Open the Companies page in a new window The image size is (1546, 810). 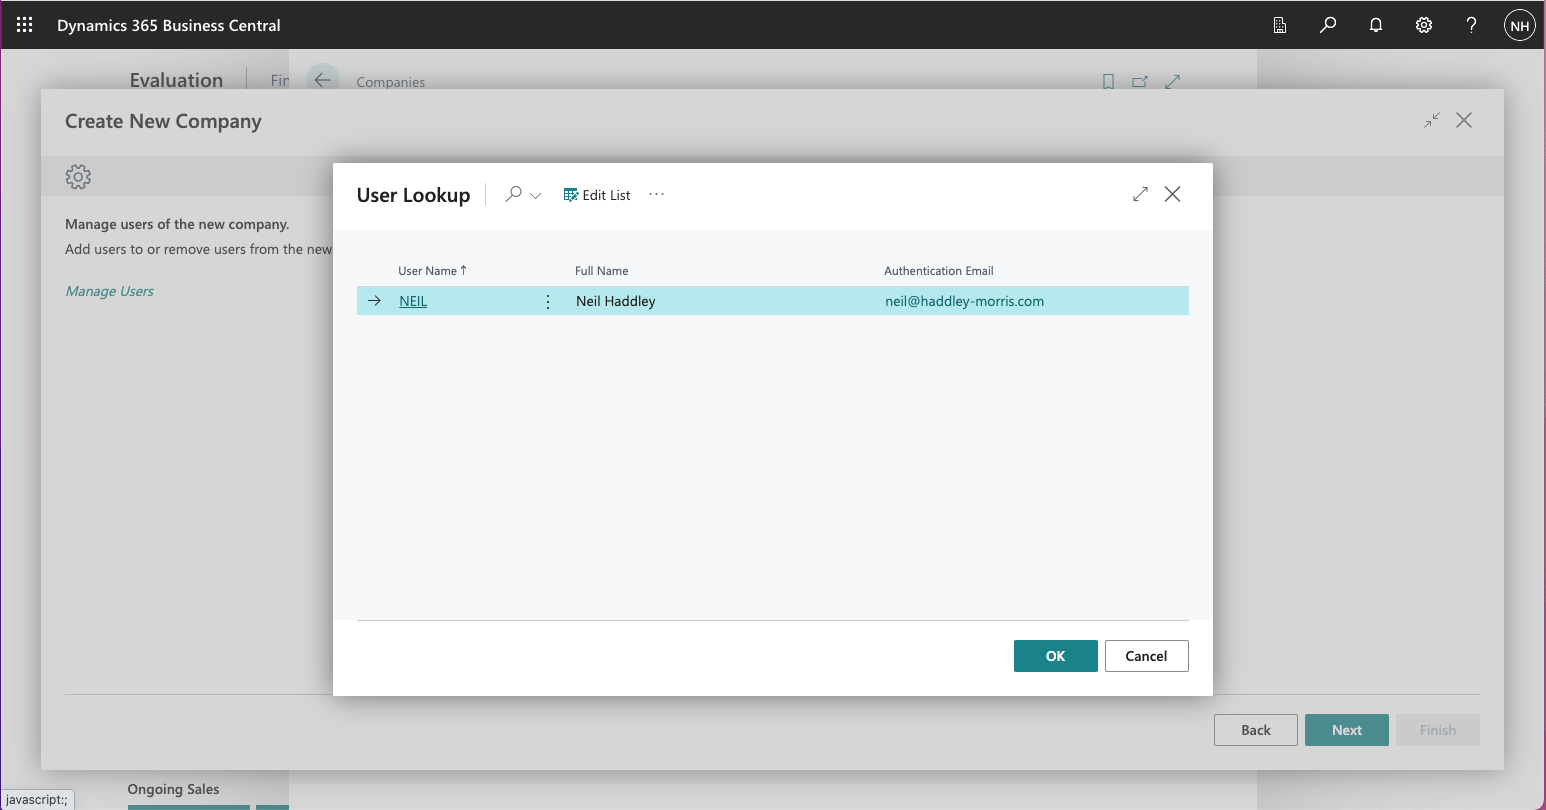1140,82
